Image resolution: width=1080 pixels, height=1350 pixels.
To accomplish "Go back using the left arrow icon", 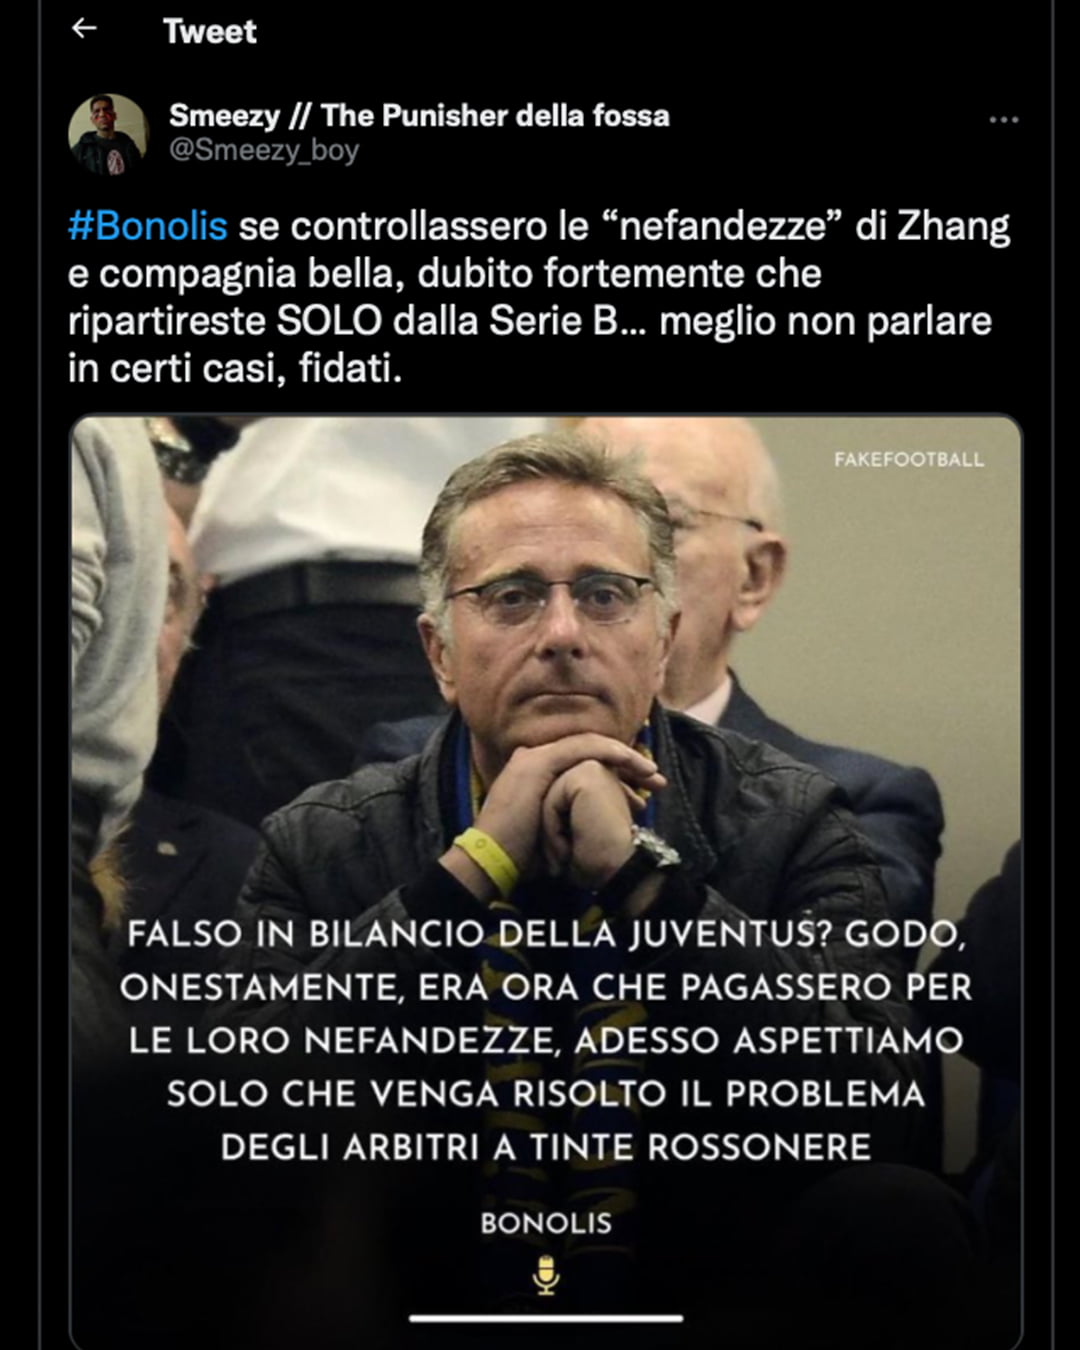I will pyautogui.click(x=84, y=29).
